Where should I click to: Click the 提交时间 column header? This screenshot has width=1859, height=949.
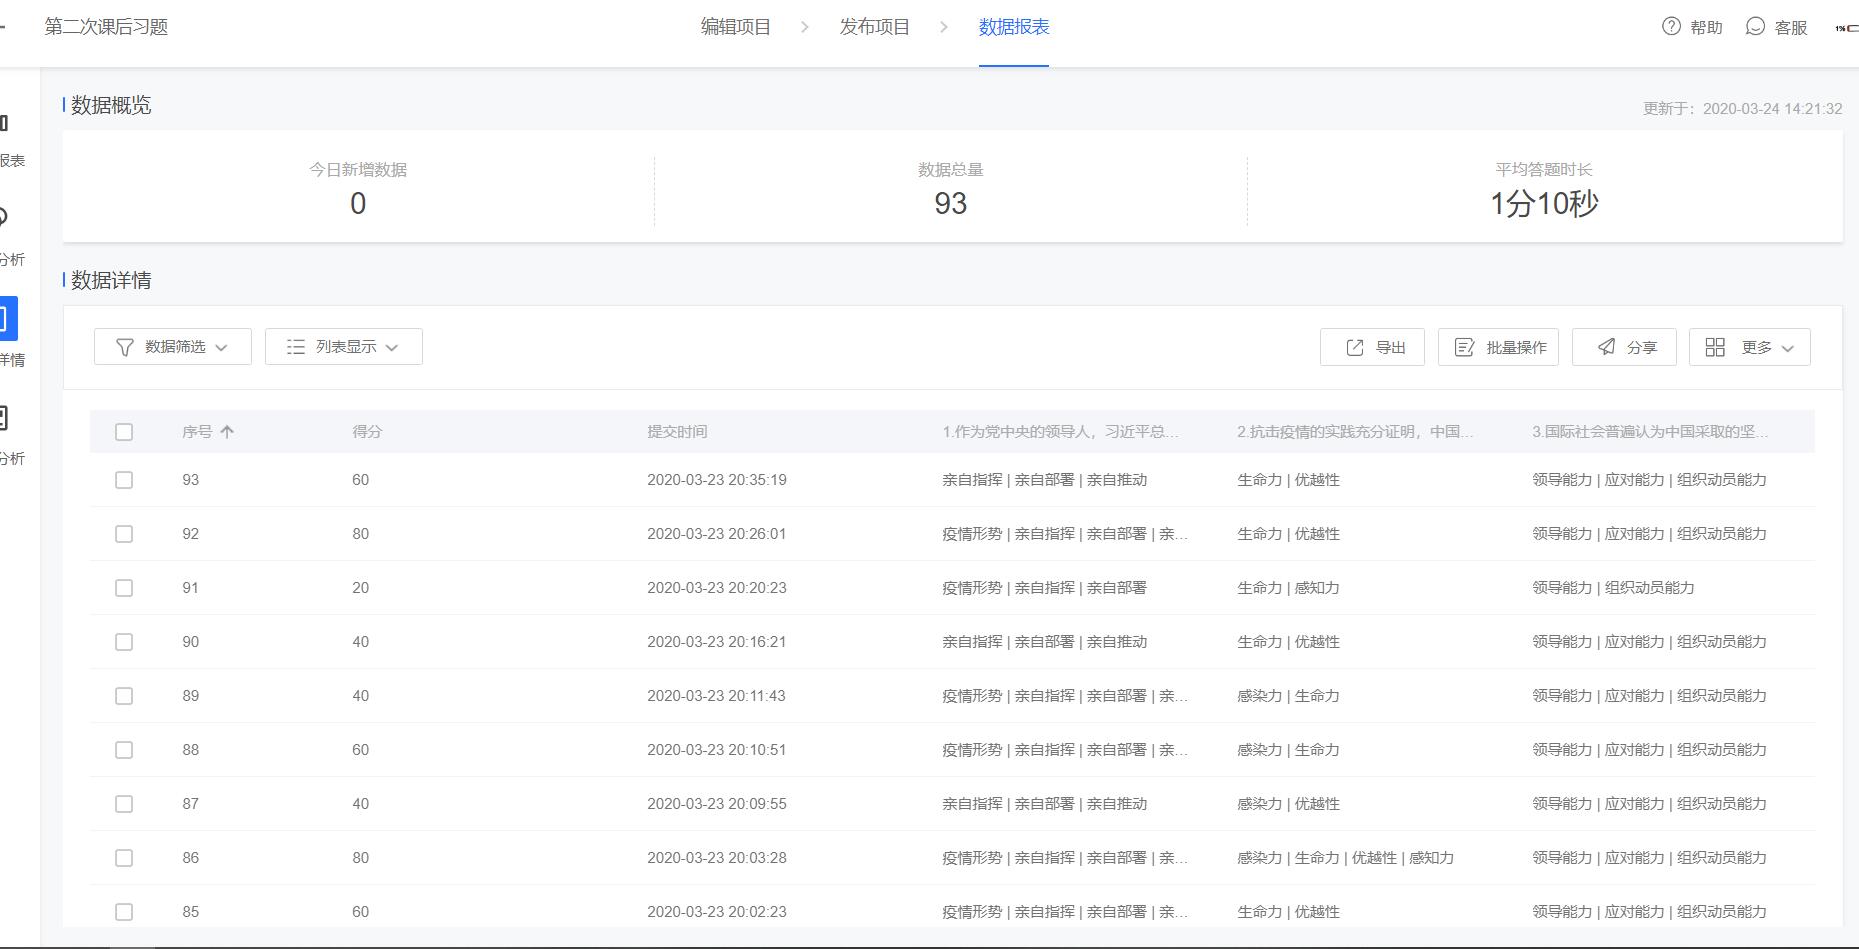click(677, 432)
